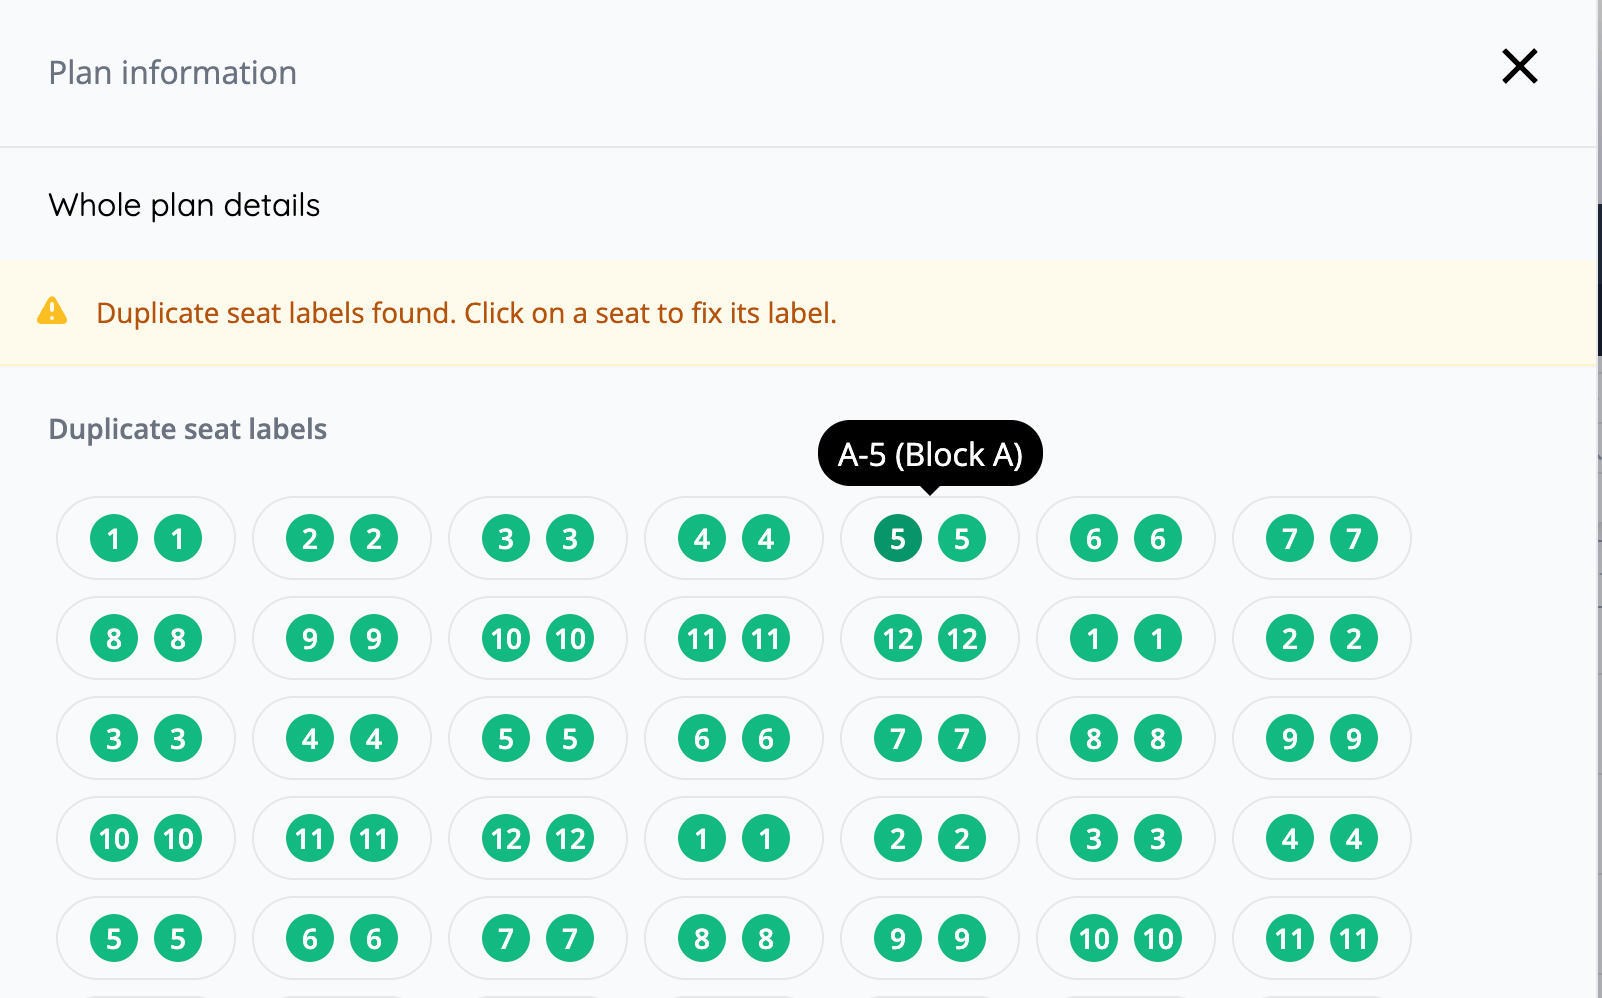The width and height of the screenshot is (1602, 998).
Task: Click the A-5 Block A tooltip
Action: [x=929, y=453]
